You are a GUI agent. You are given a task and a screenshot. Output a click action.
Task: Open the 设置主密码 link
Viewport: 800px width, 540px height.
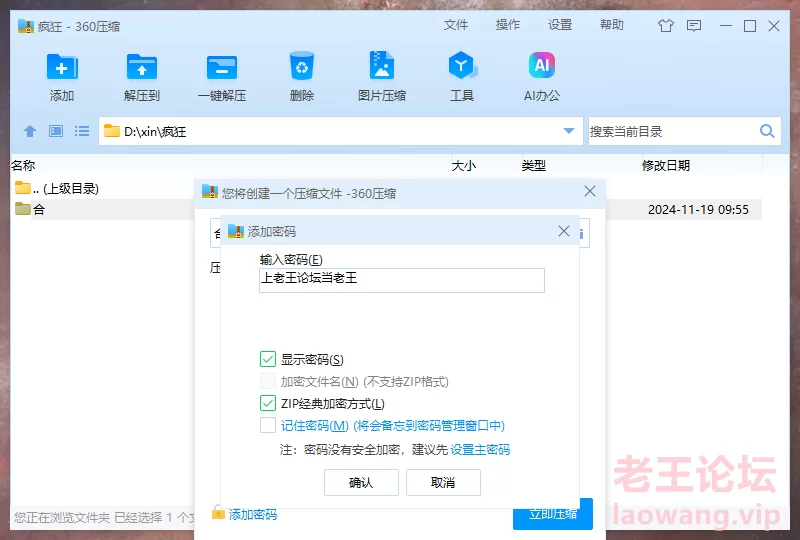pyautogui.click(x=480, y=450)
